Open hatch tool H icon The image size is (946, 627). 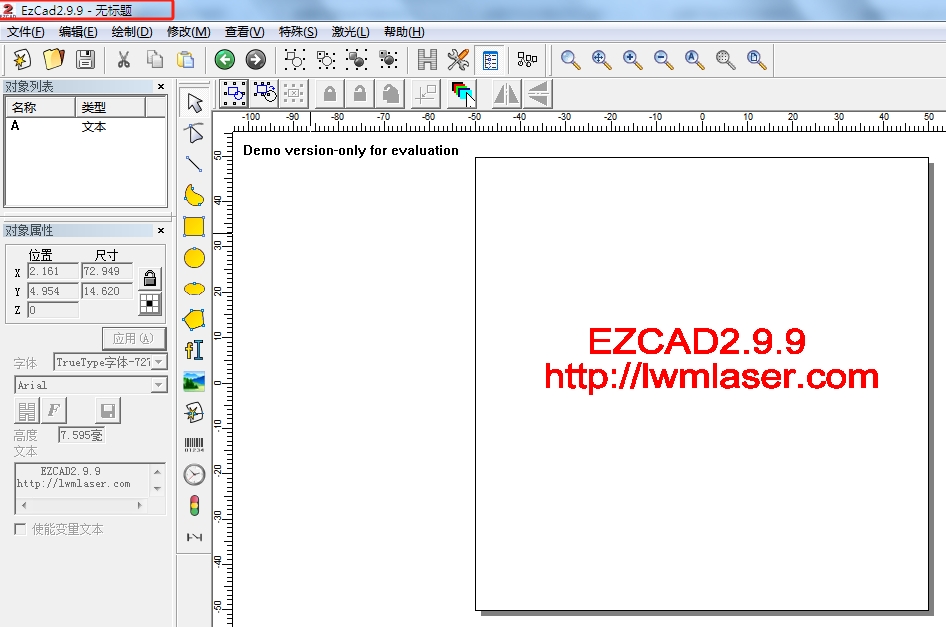[x=427, y=59]
